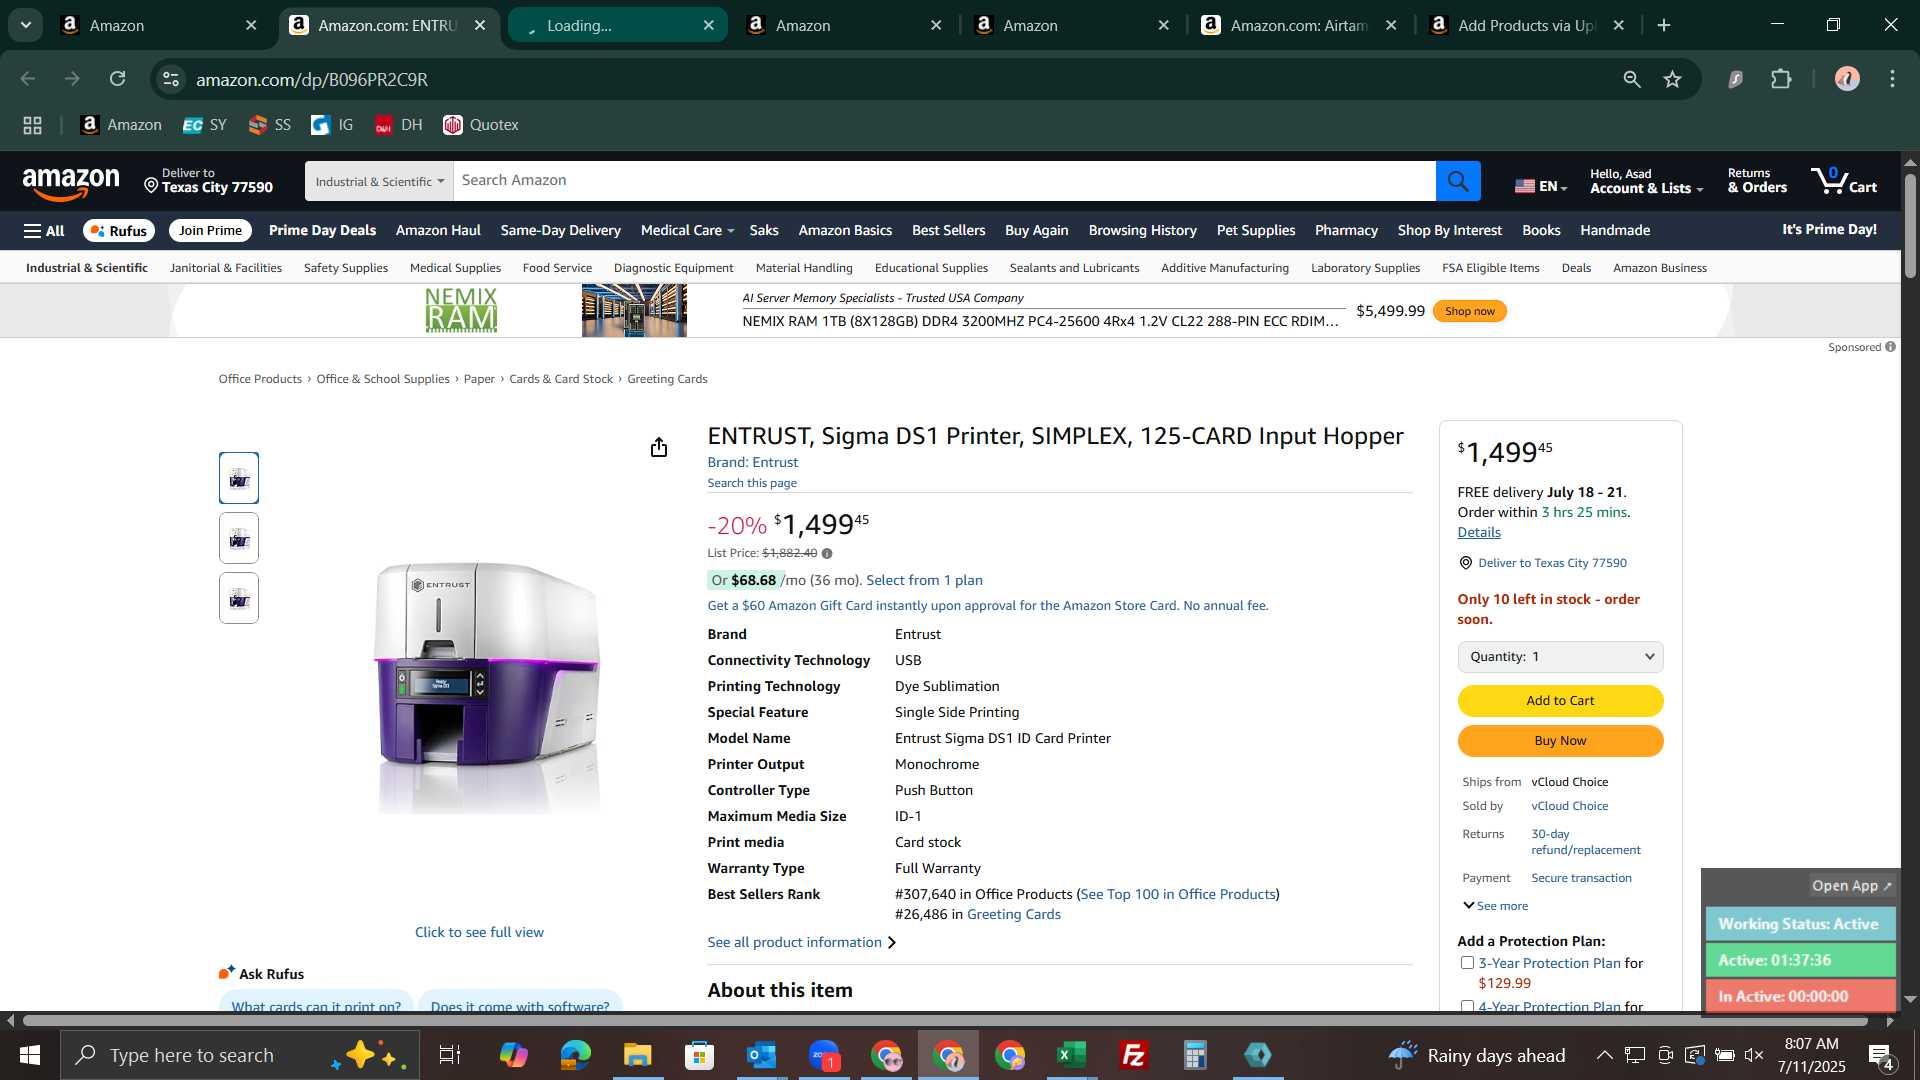Open Brand: Entrust link
Screen dimensions: 1920x1080
pyautogui.click(x=752, y=462)
